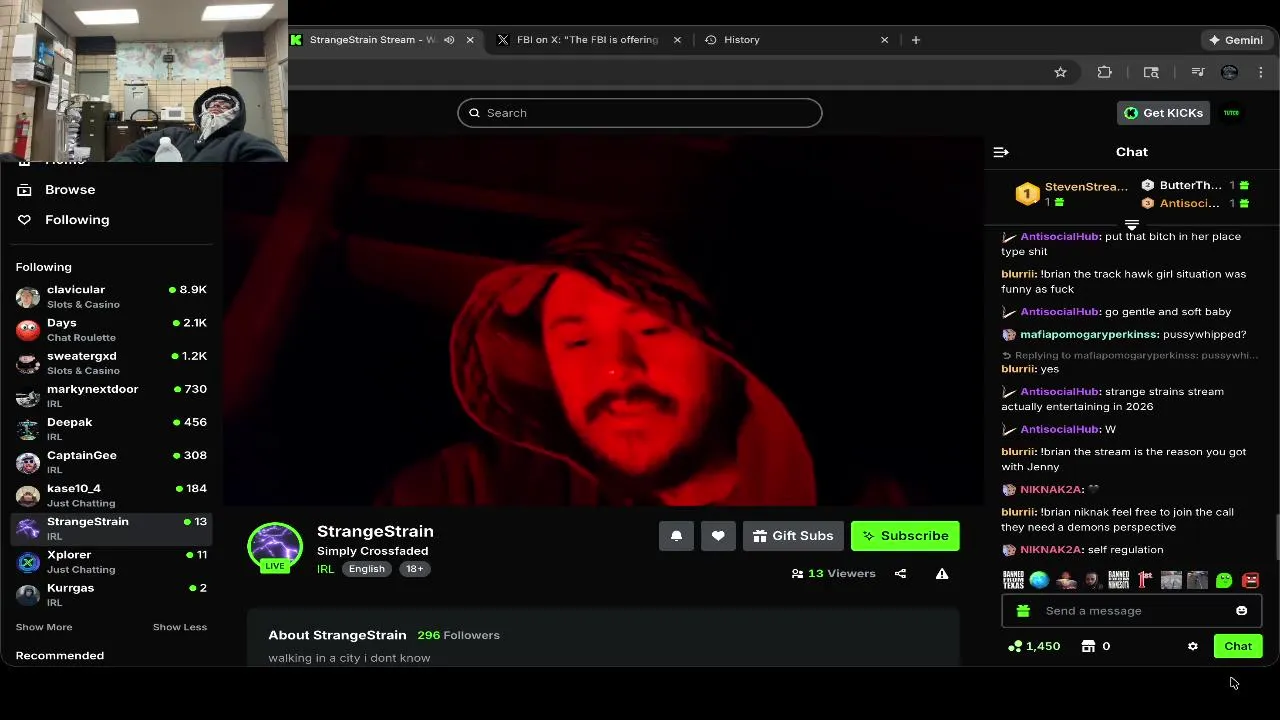Click the gift icon in message field

[x=1022, y=611]
